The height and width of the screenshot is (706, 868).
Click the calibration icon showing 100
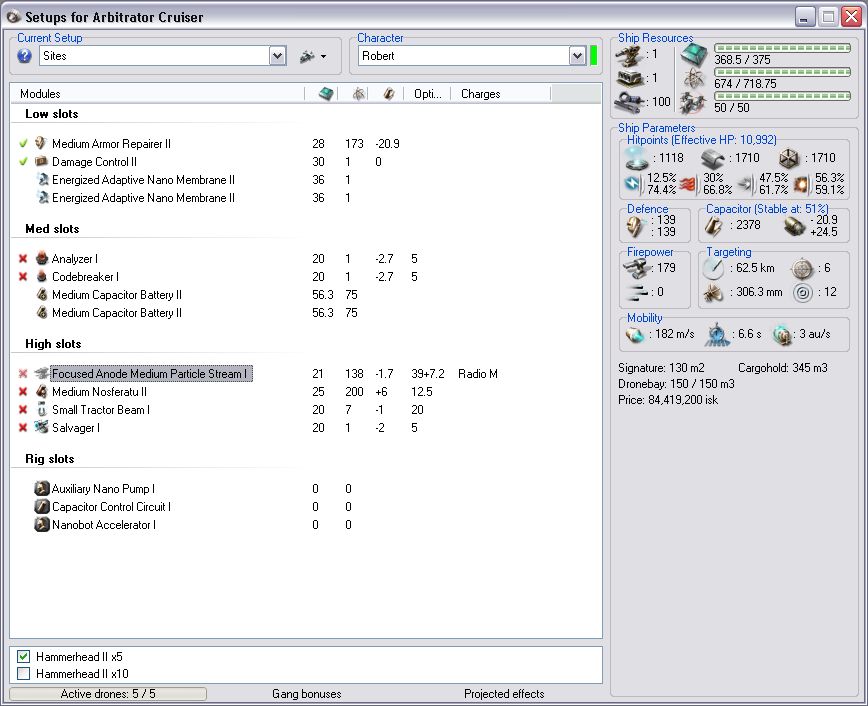[x=629, y=102]
